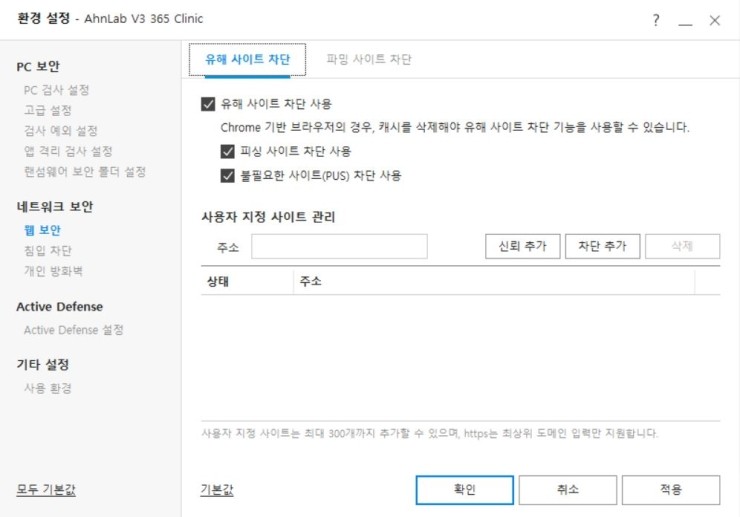Open Active Defense 설정 in sidebar
740x517 pixels.
tap(74, 330)
